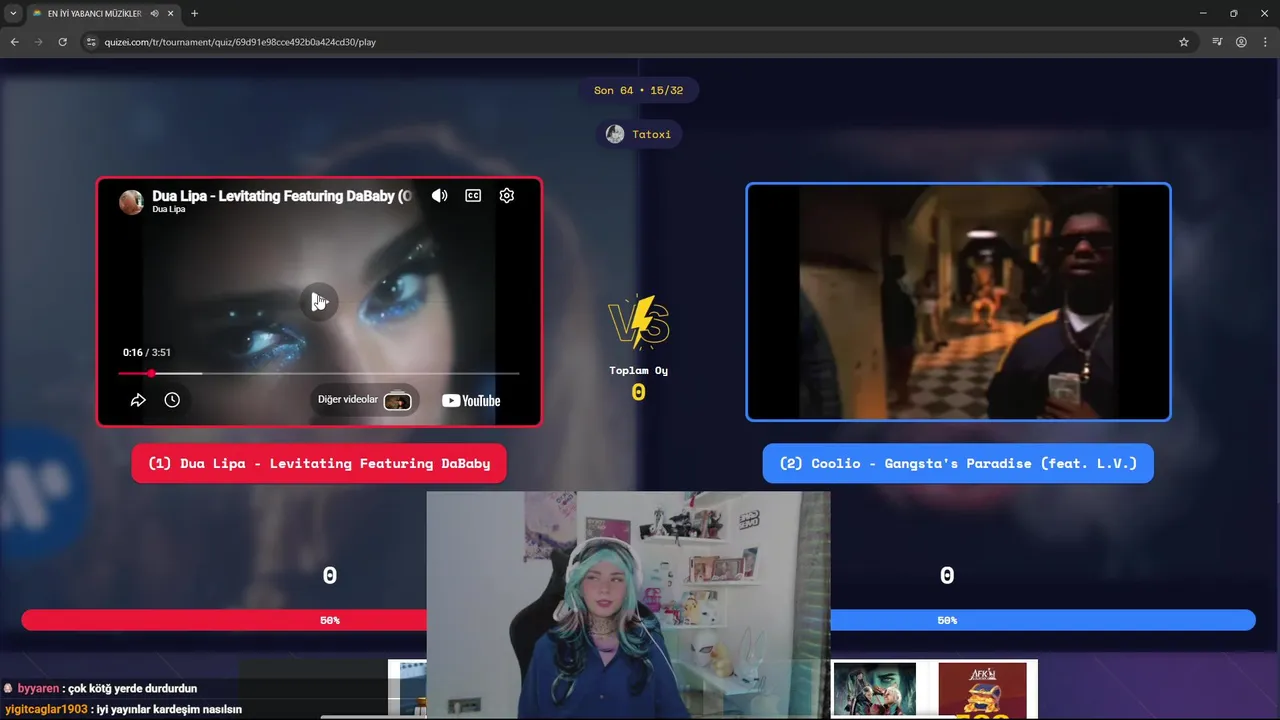This screenshot has width=1280, height=720.
Task: Open Dua Lipa channel avatar in video
Action: [x=131, y=202]
